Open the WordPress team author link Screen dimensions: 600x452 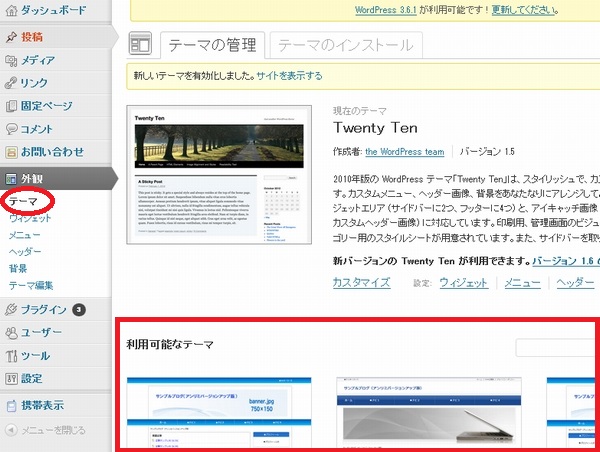pyautogui.click(x=405, y=152)
